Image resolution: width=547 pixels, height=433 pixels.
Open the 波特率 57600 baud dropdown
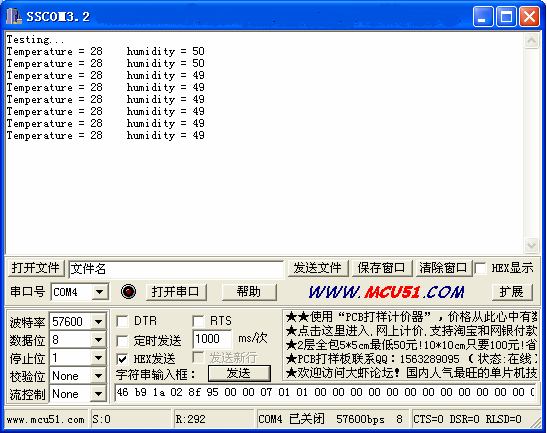(98, 321)
